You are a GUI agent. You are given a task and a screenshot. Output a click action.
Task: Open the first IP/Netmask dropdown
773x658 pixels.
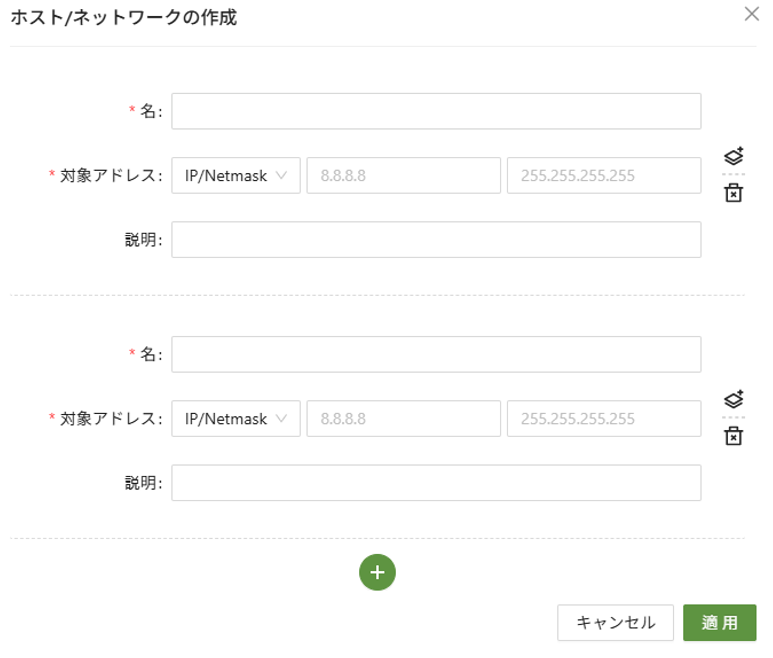pos(236,176)
